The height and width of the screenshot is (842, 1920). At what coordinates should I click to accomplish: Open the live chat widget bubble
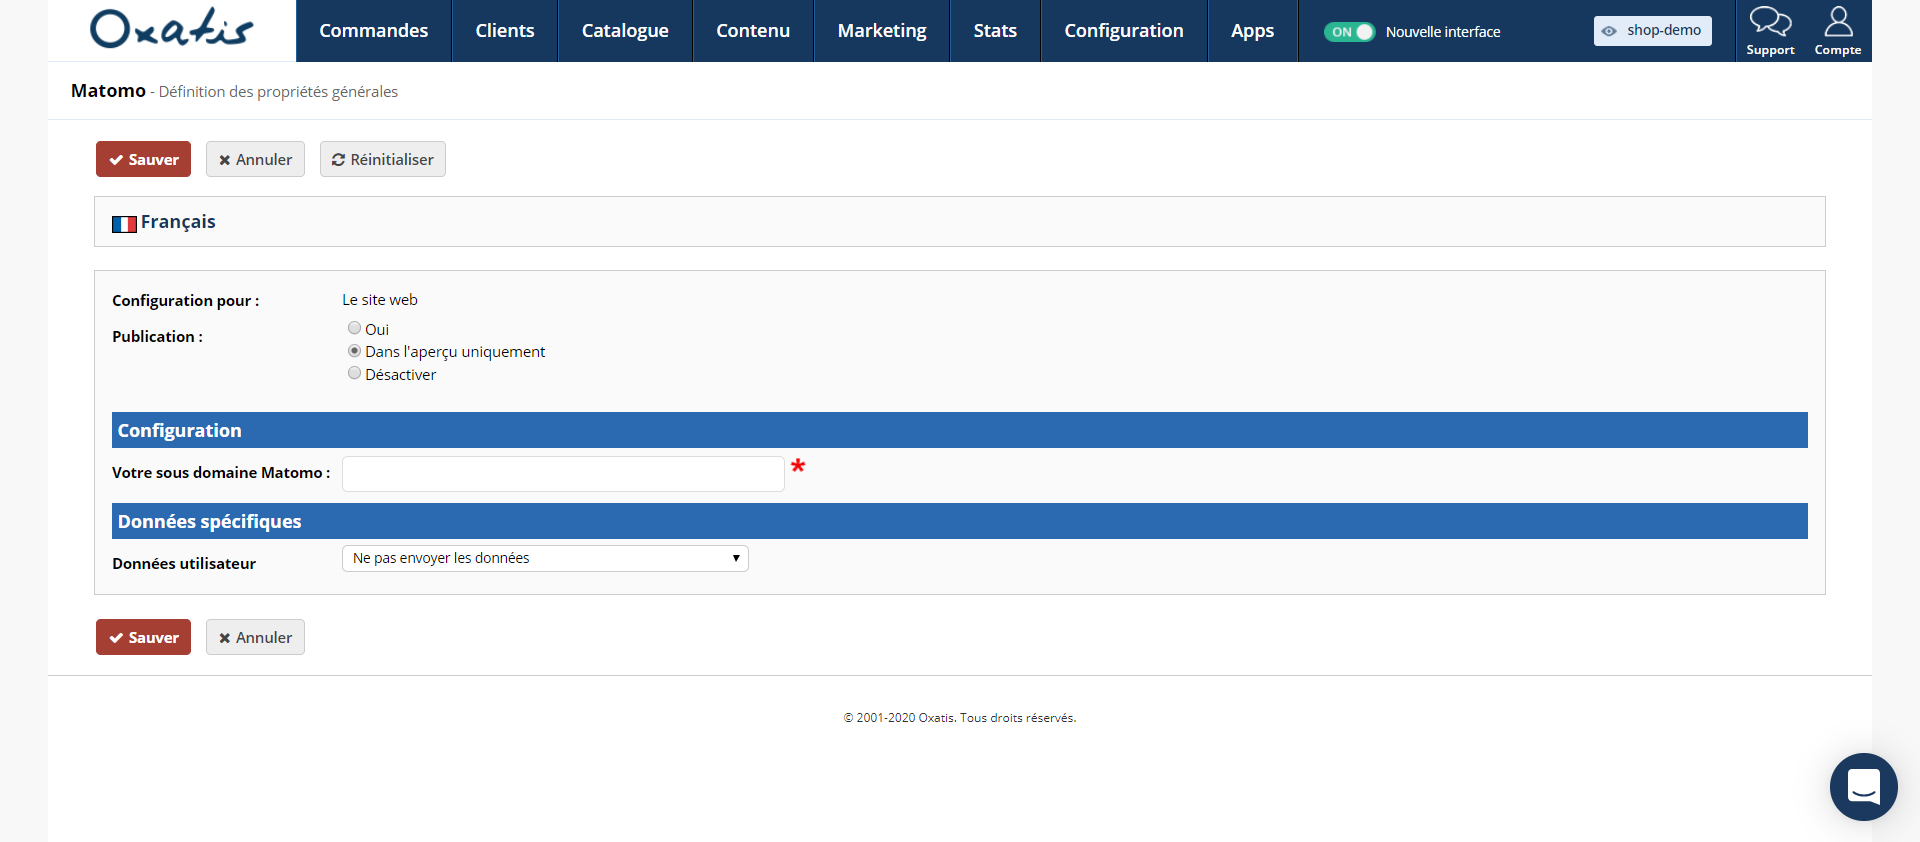point(1863,787)
